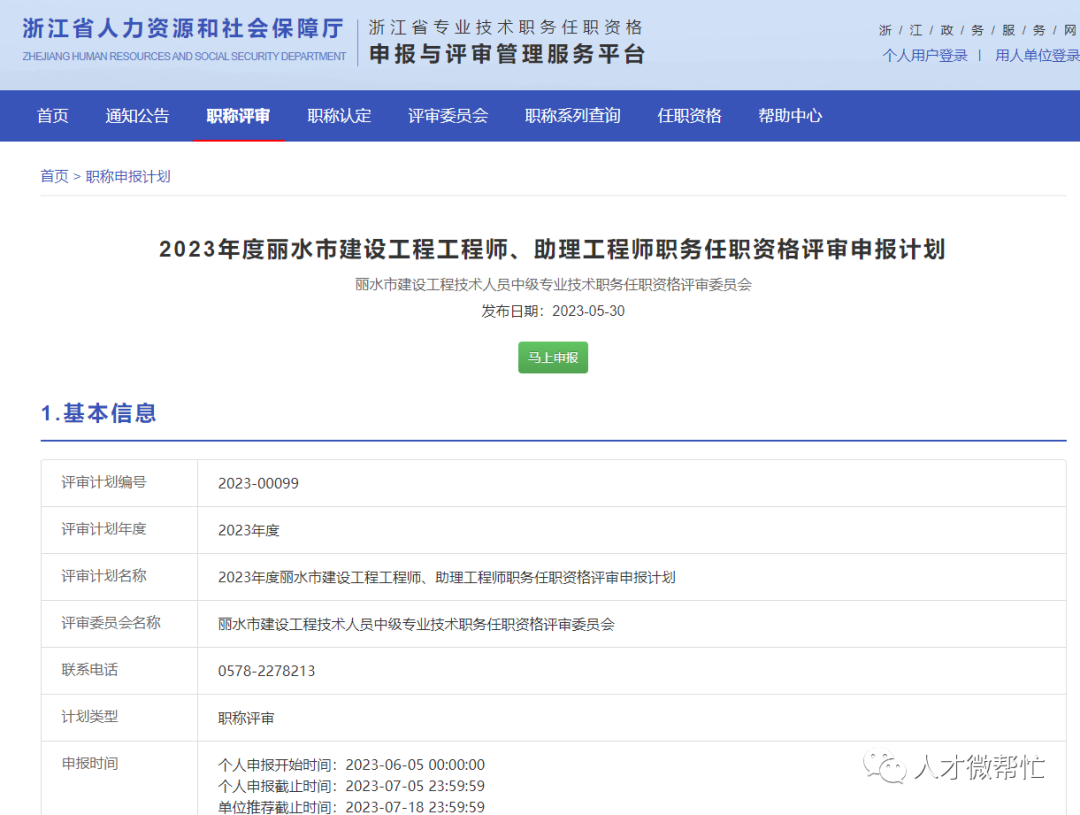The height and width of the screenshot is (815, 1080).
Task: Open the 通知公告 announcements menu
Action: tap(137, 115)
